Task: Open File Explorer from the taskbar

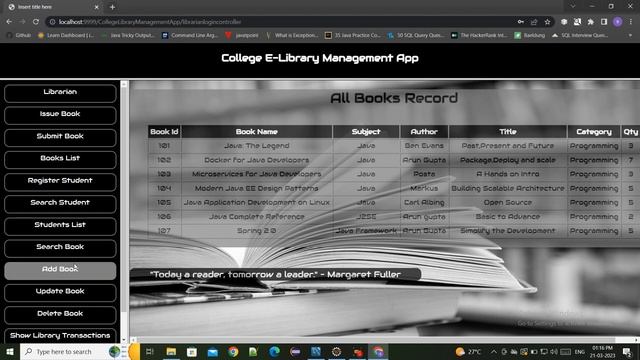Action: click(171, 351)
